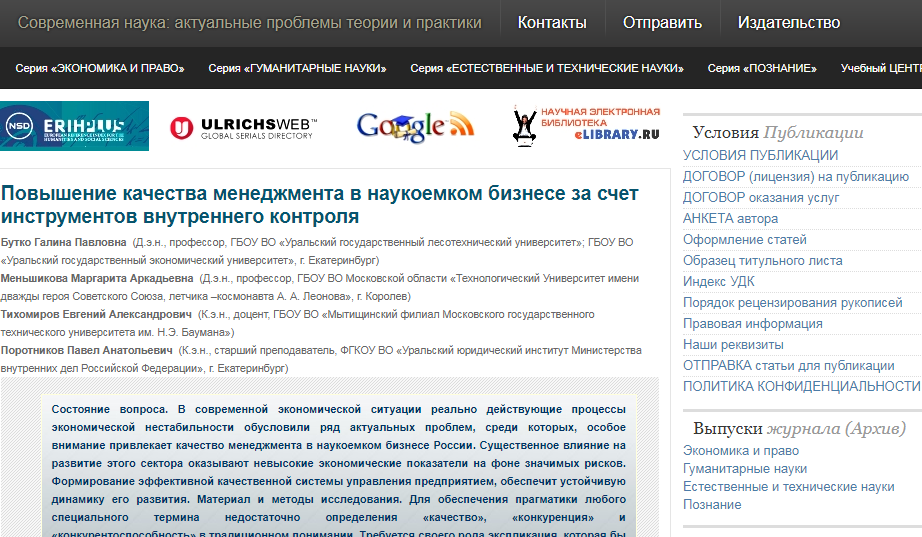Viewport: 922px width, 537px height.
Task: Open the Контакты menu item
Action: 552,22
